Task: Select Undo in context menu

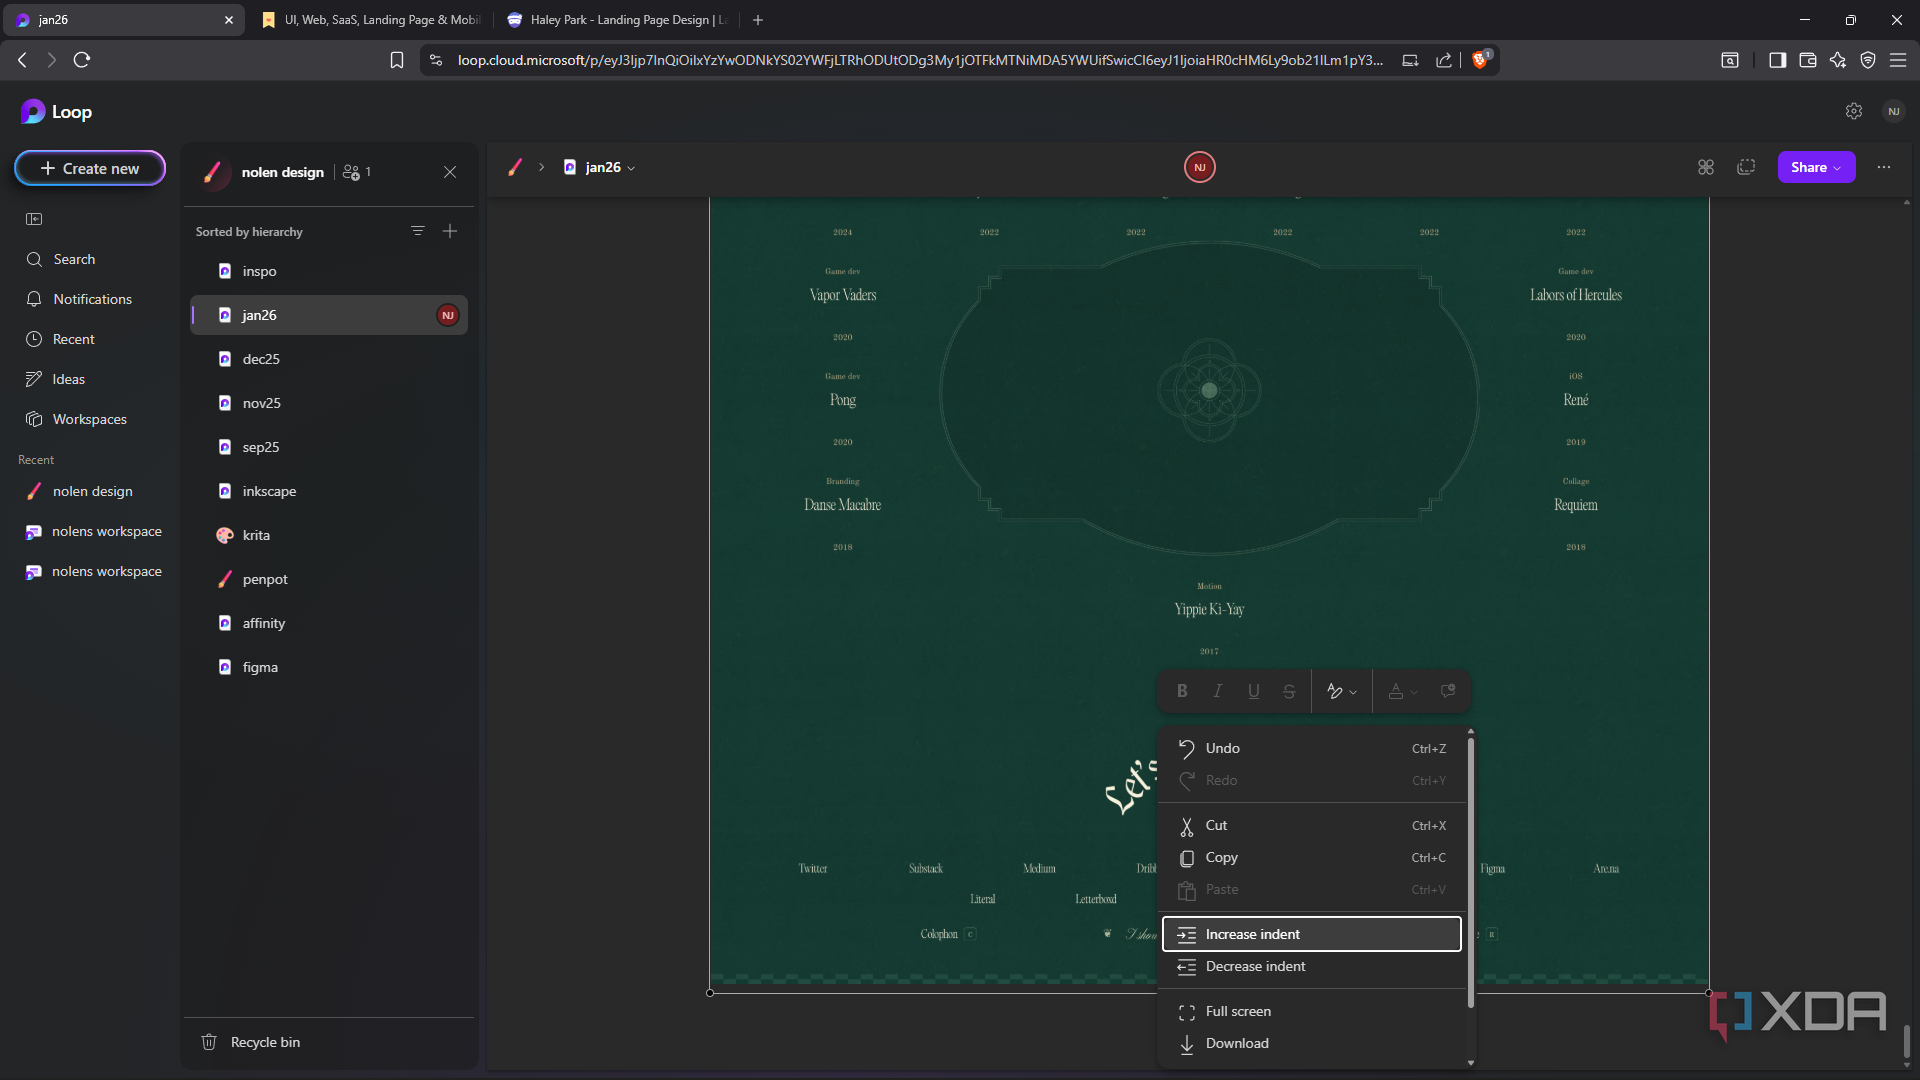Action: click(1312, 748)
